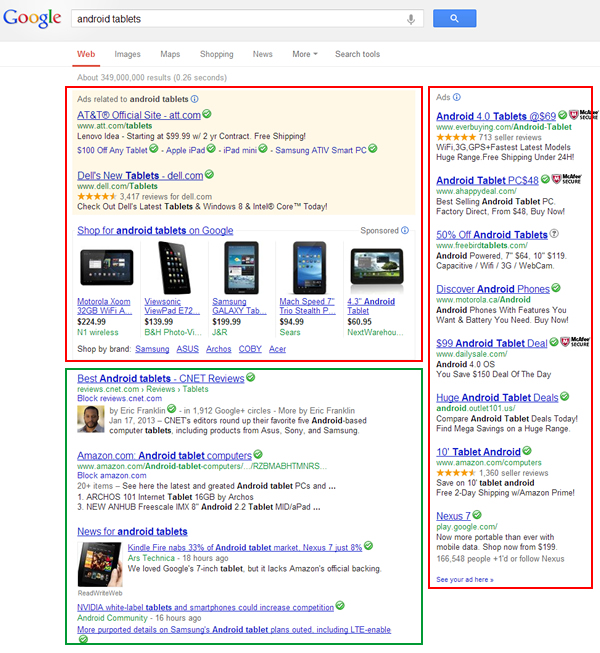The width and height of the screenshot is (600, 653).
Task: Open News for android tablets heading
Action: tap(132, 531)
